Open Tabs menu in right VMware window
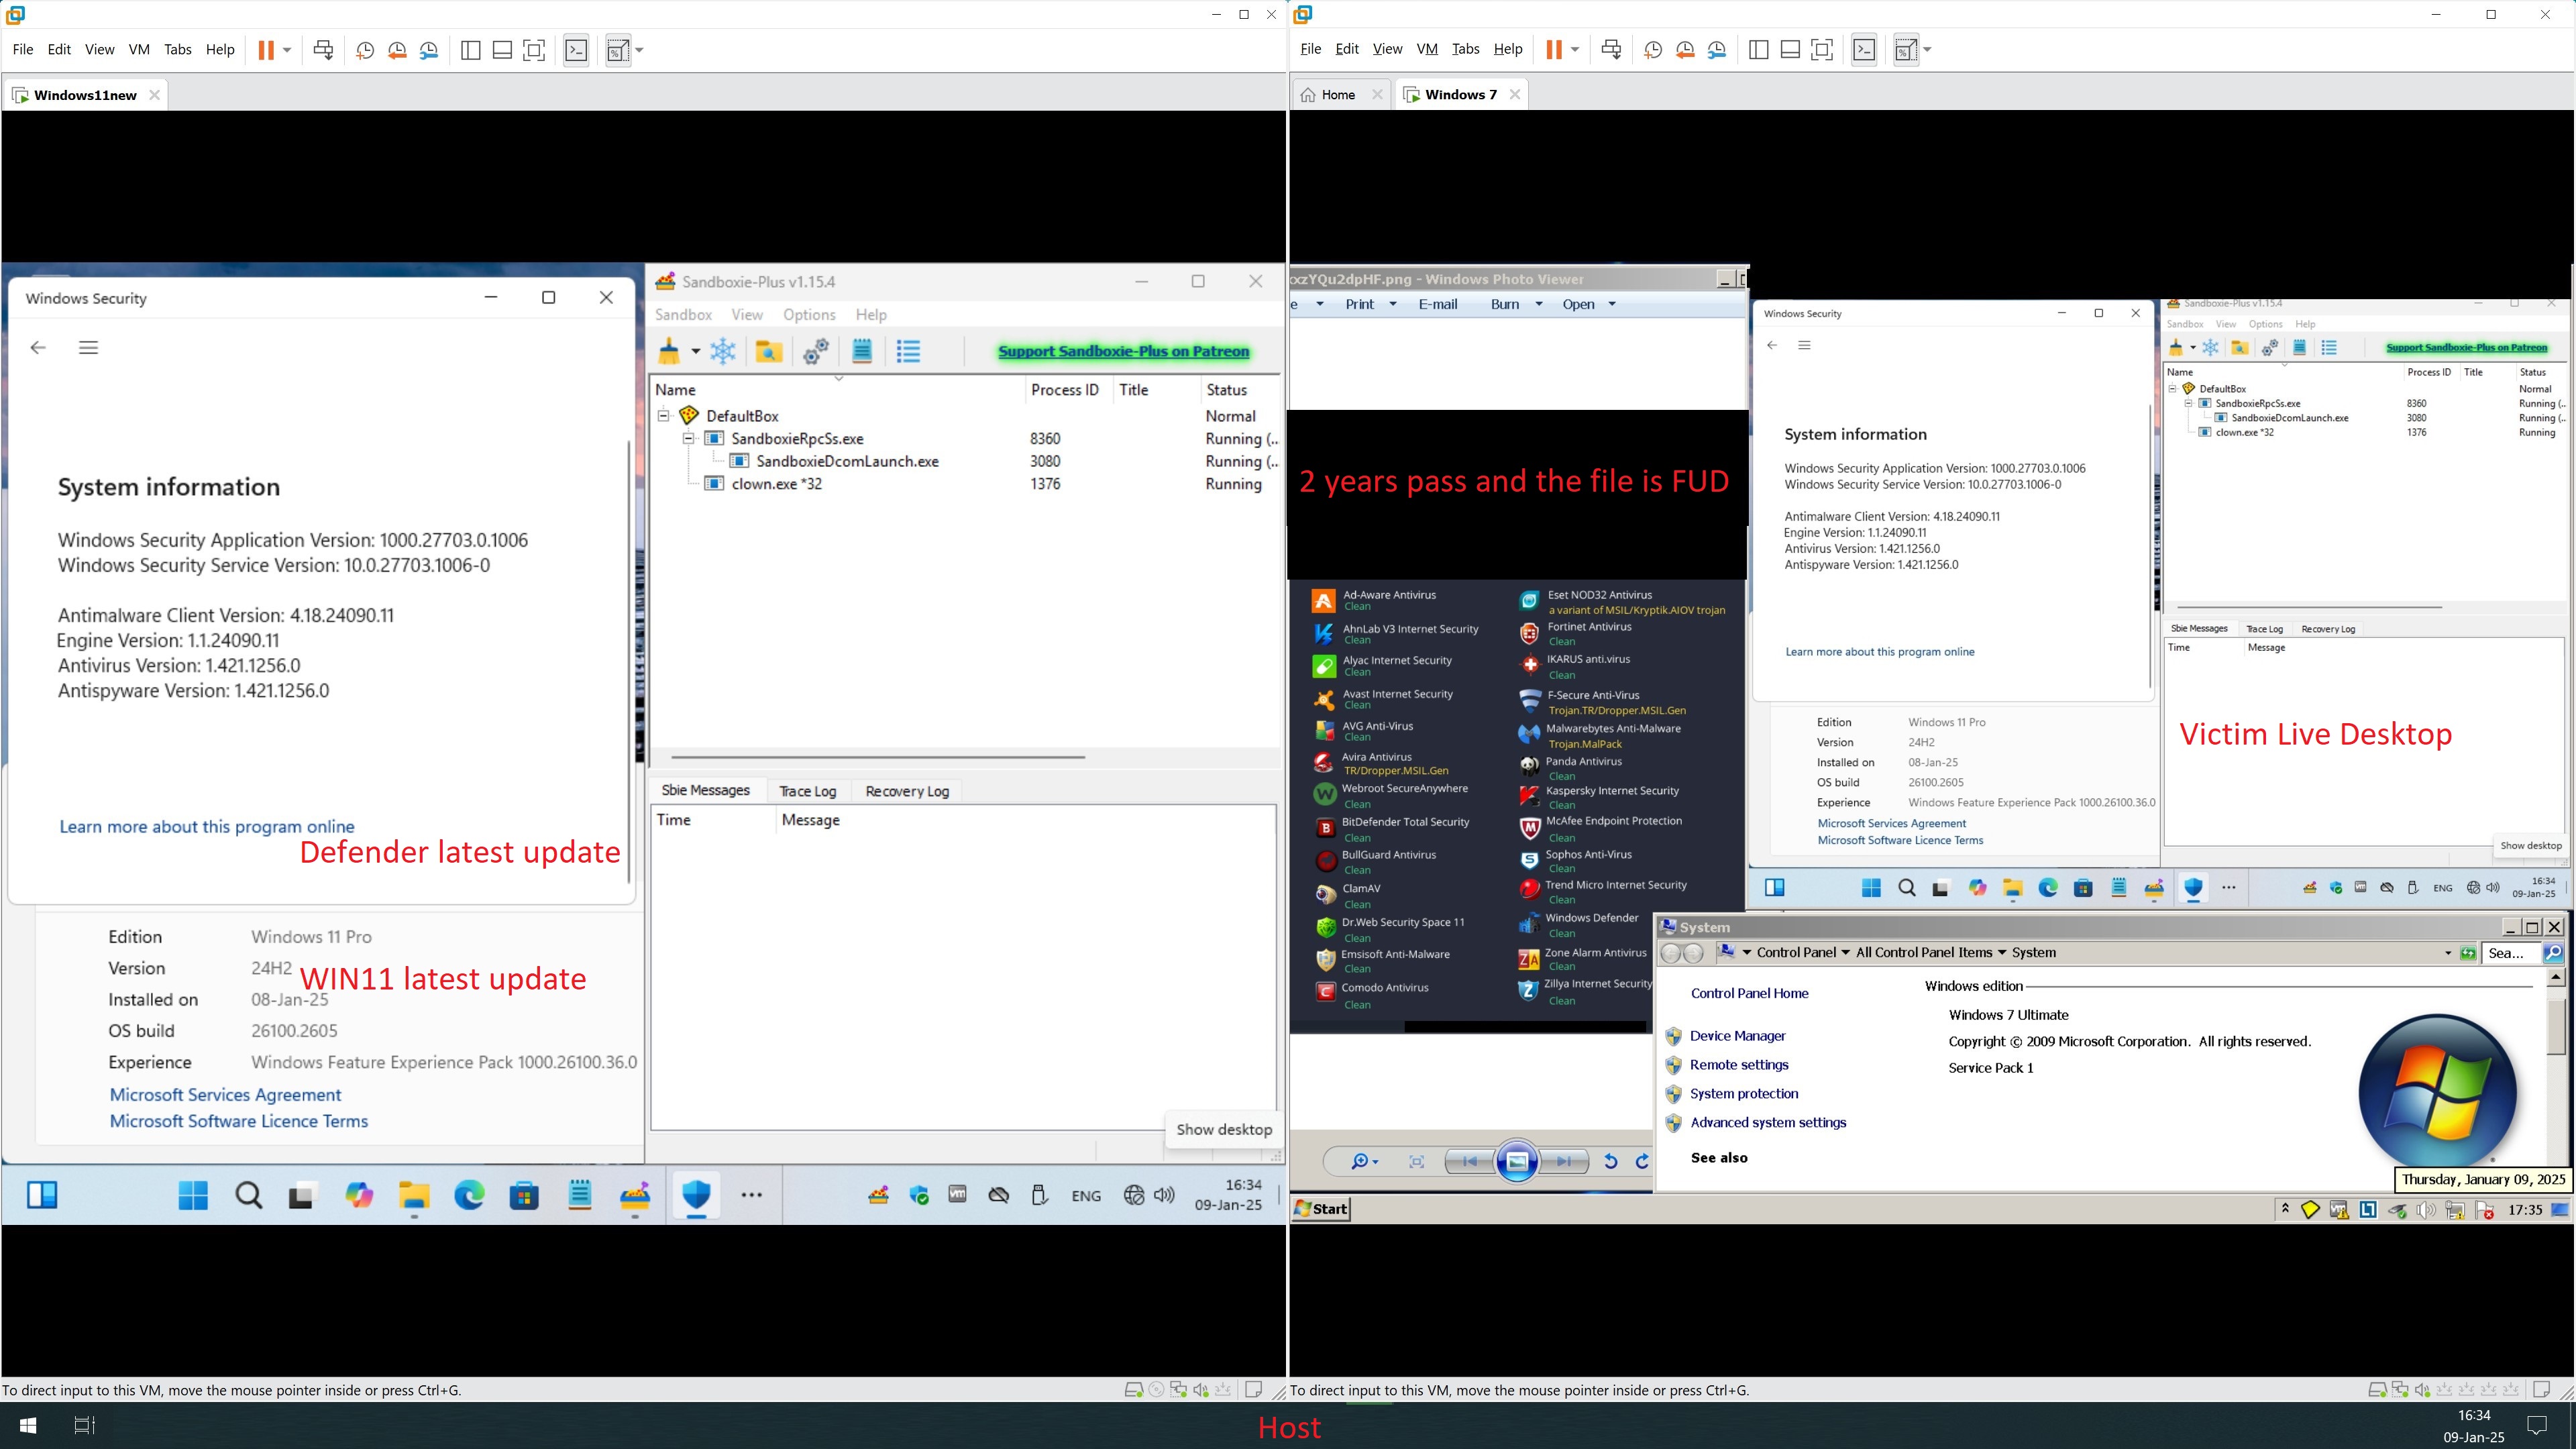2576x1449 pixels. coord(1465,50)
